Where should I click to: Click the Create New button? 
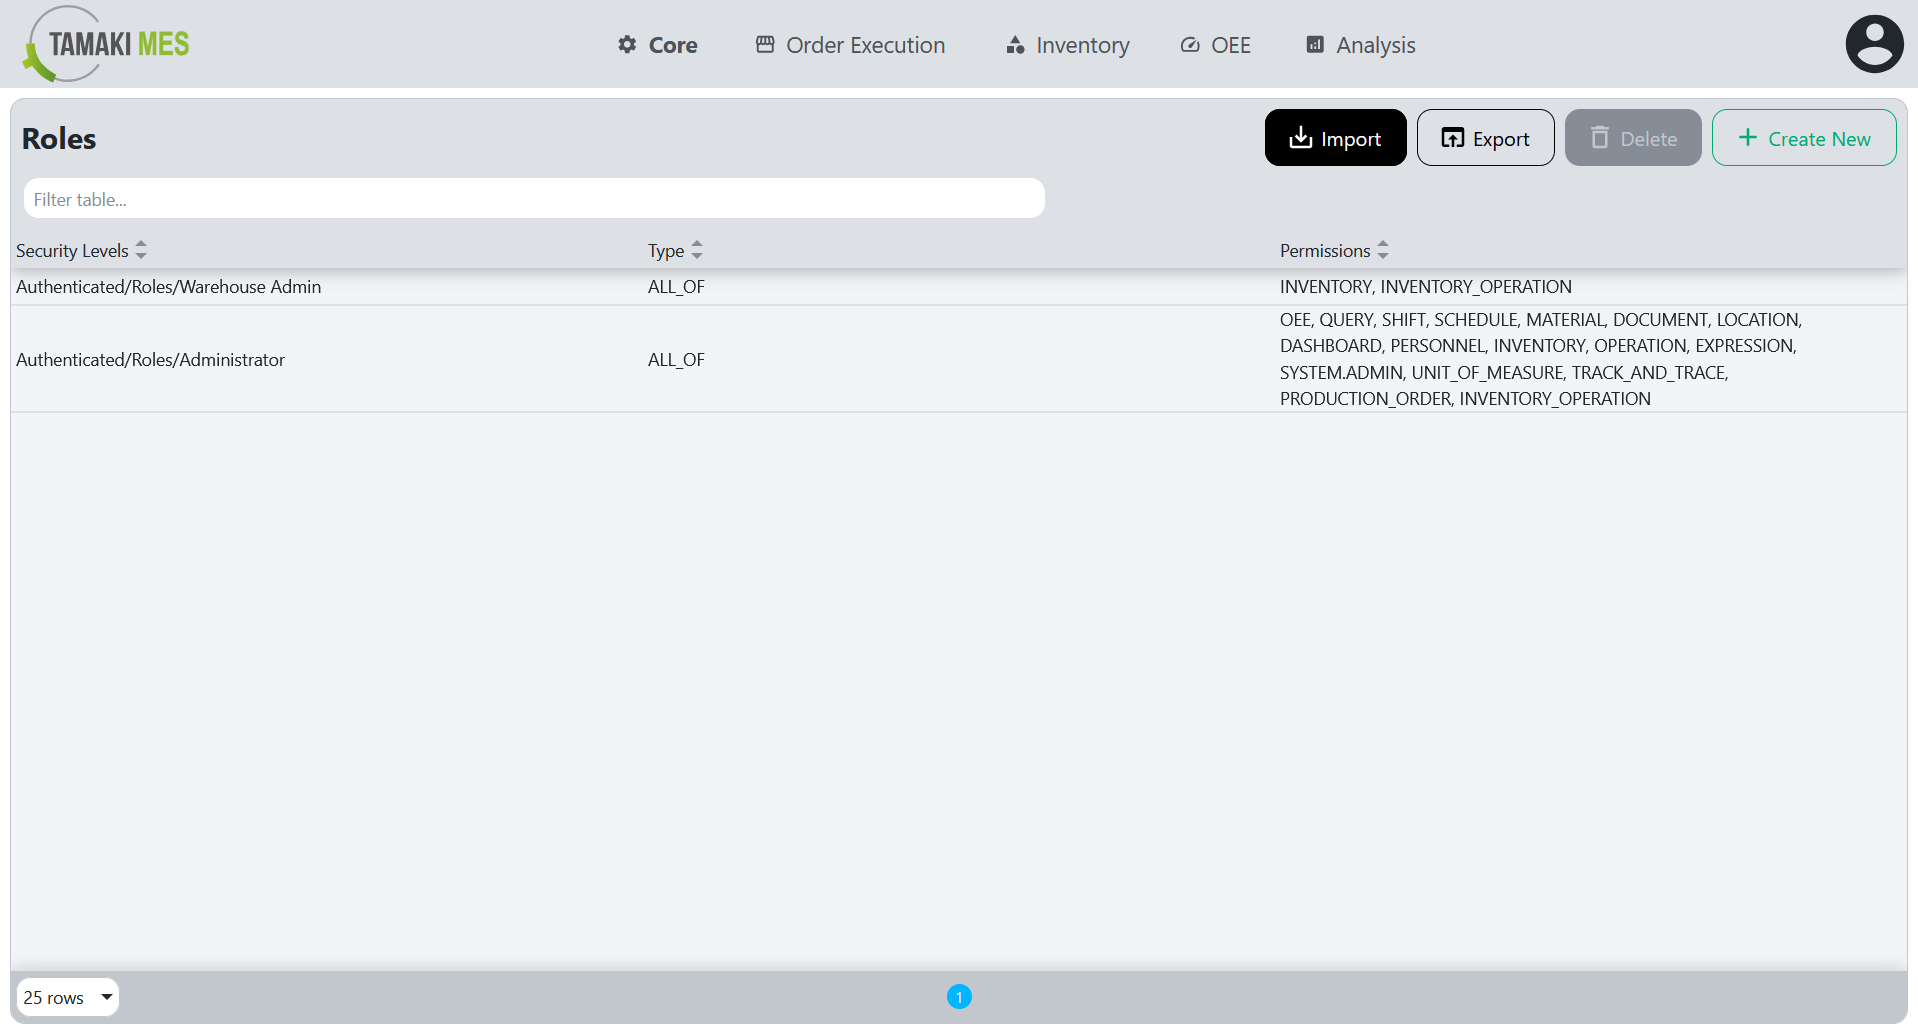coord(1803,137)
